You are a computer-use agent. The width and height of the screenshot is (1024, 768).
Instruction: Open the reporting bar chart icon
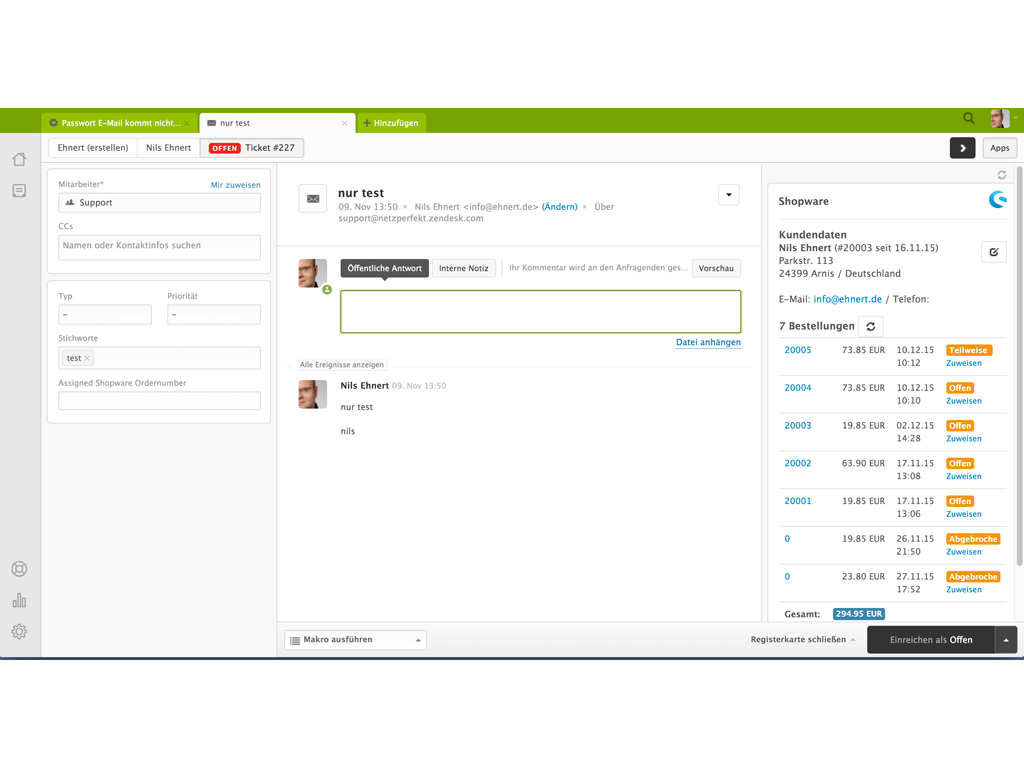tap(19, 600)
